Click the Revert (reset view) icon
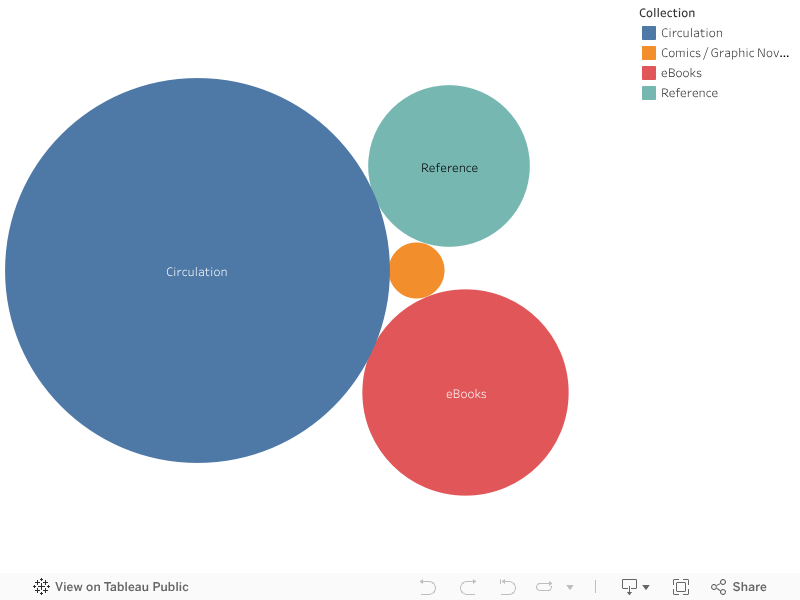The image size is (800, 600). click(508, 587)
